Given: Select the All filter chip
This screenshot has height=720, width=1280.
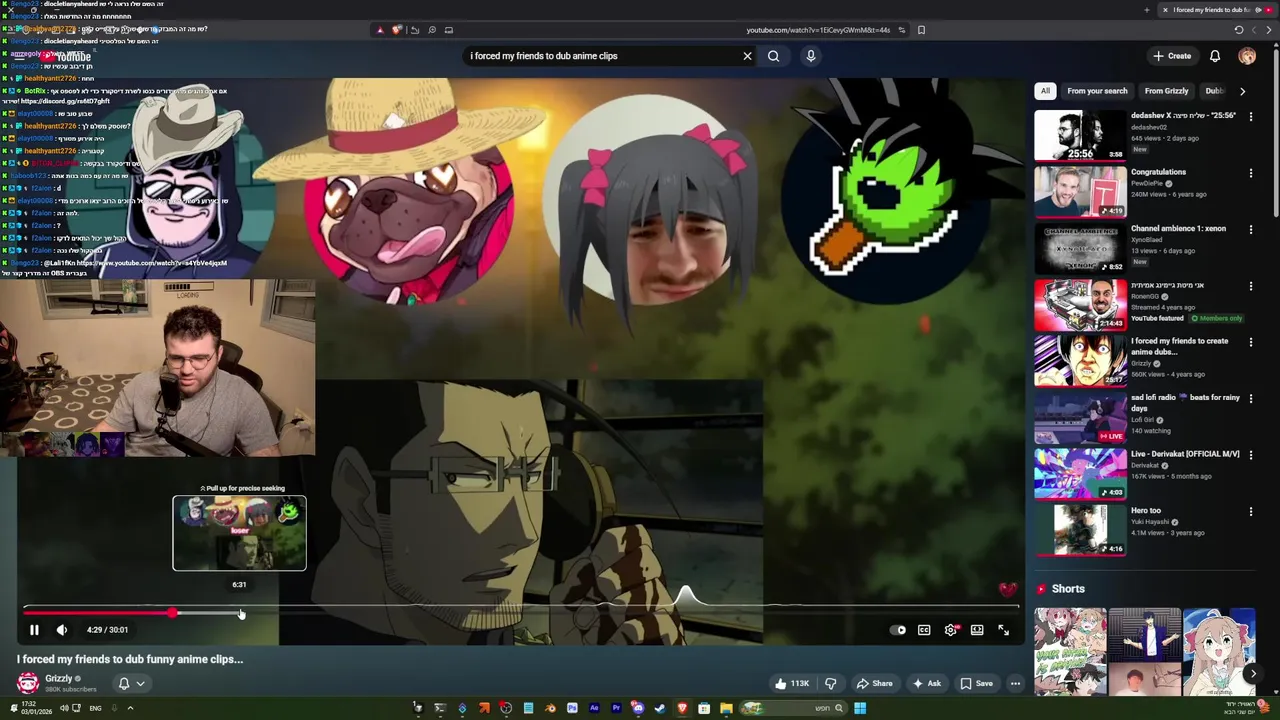Looking at the screenshot, I should [1045, 91].
